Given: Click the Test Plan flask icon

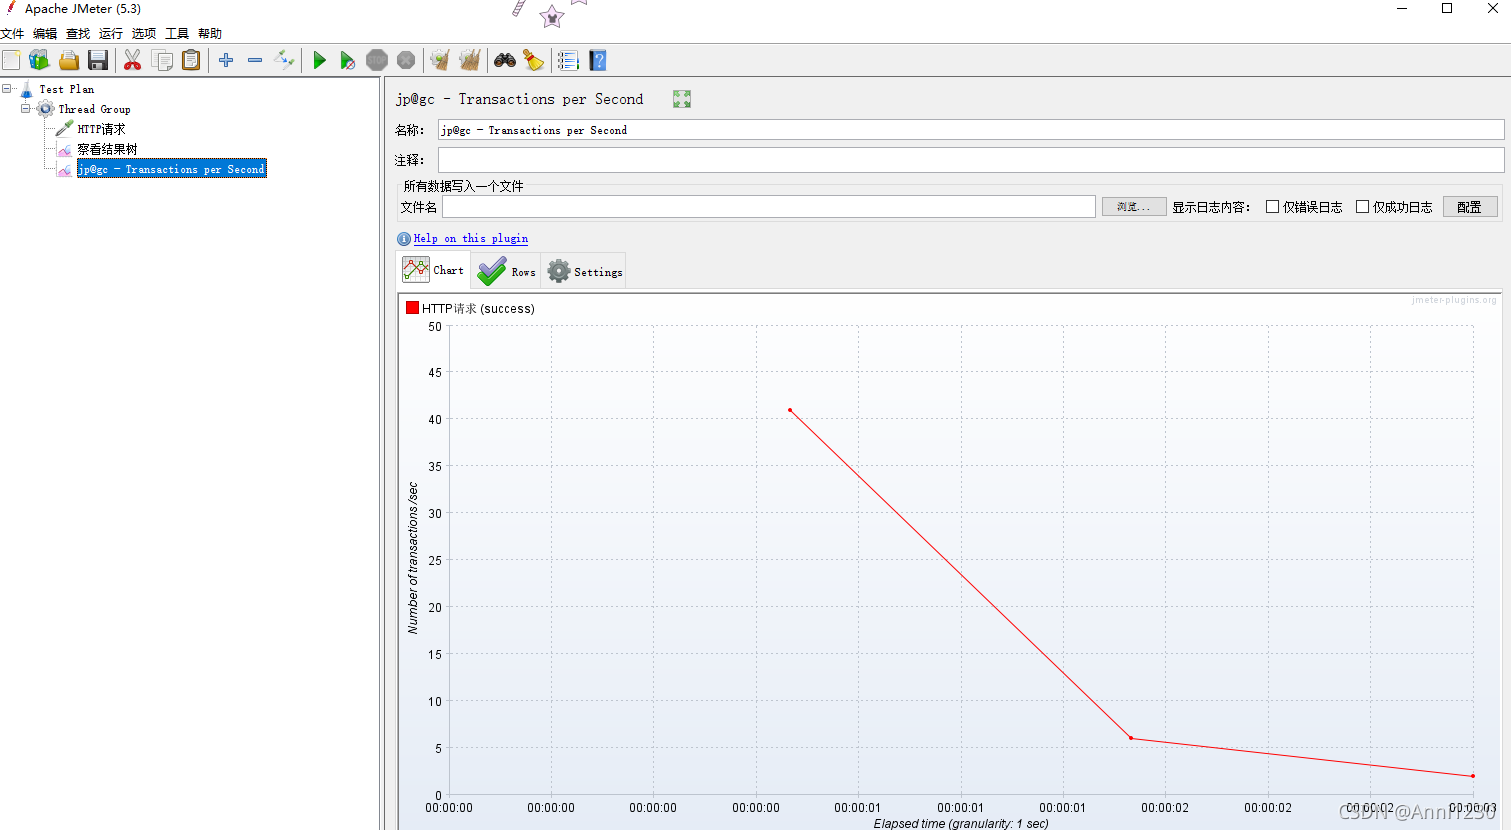Looking at the screenshot, I should [27, 90].
